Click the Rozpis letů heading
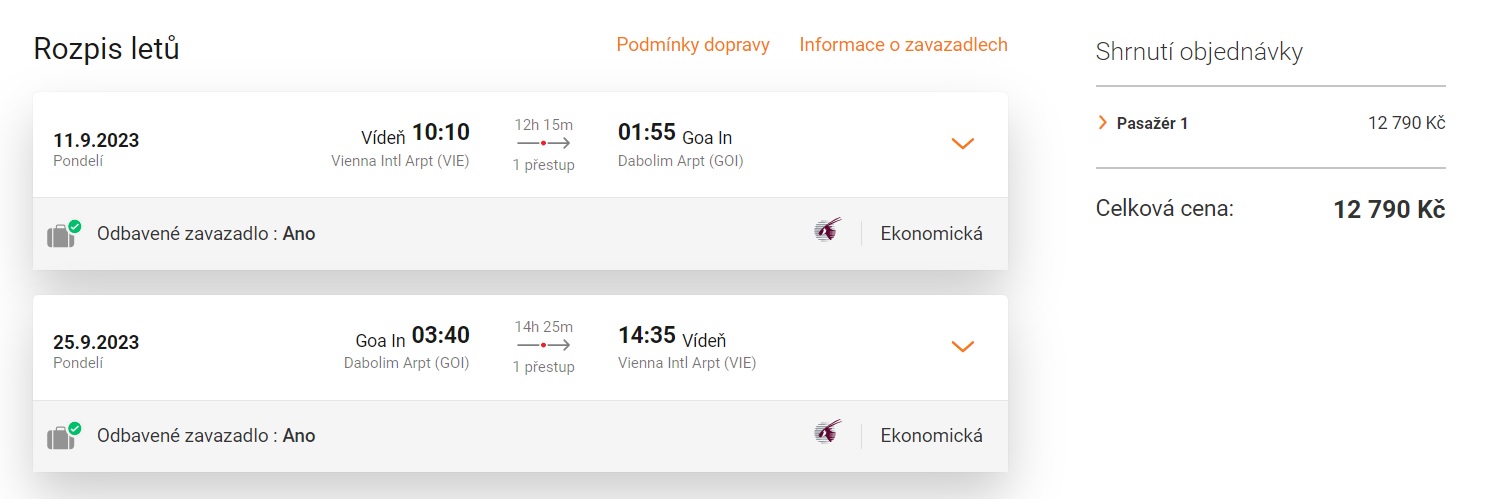 (x=107, y=49)
